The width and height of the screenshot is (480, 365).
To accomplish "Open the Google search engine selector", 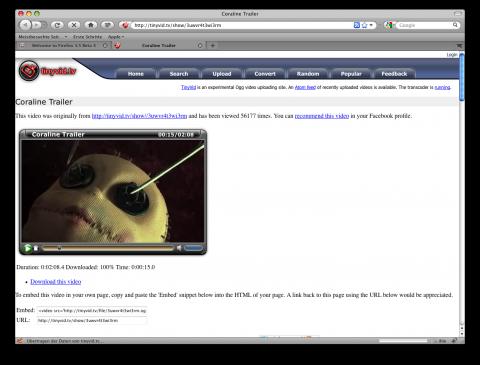I will [x=389, y=25].
